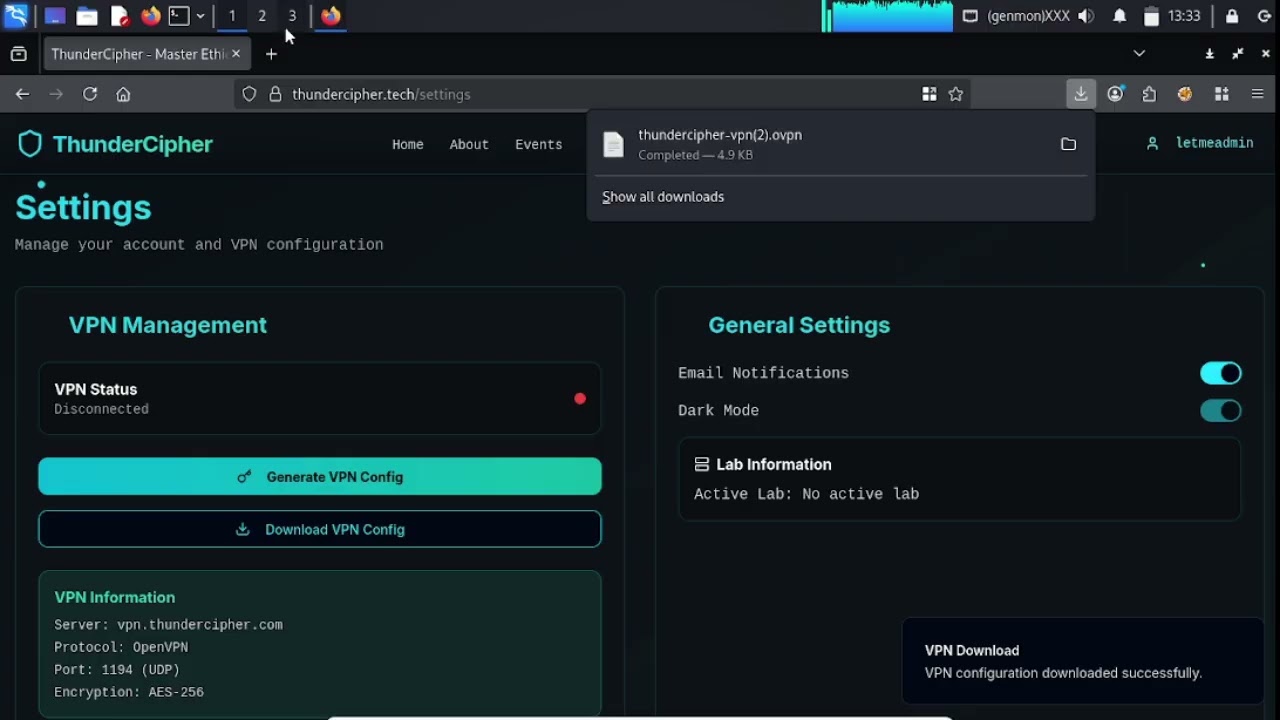Image resolution: width=1280 pixels, height=720 pixels.
Task: Launch Firefox from panel quick launcher
Action: click(x=150, y=16)
